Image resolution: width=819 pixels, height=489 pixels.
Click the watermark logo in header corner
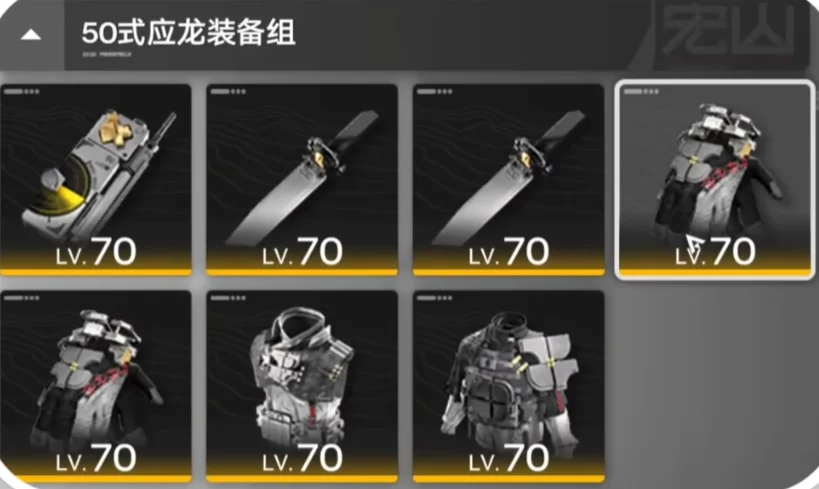pyautogui.click(x=728, y=31)
